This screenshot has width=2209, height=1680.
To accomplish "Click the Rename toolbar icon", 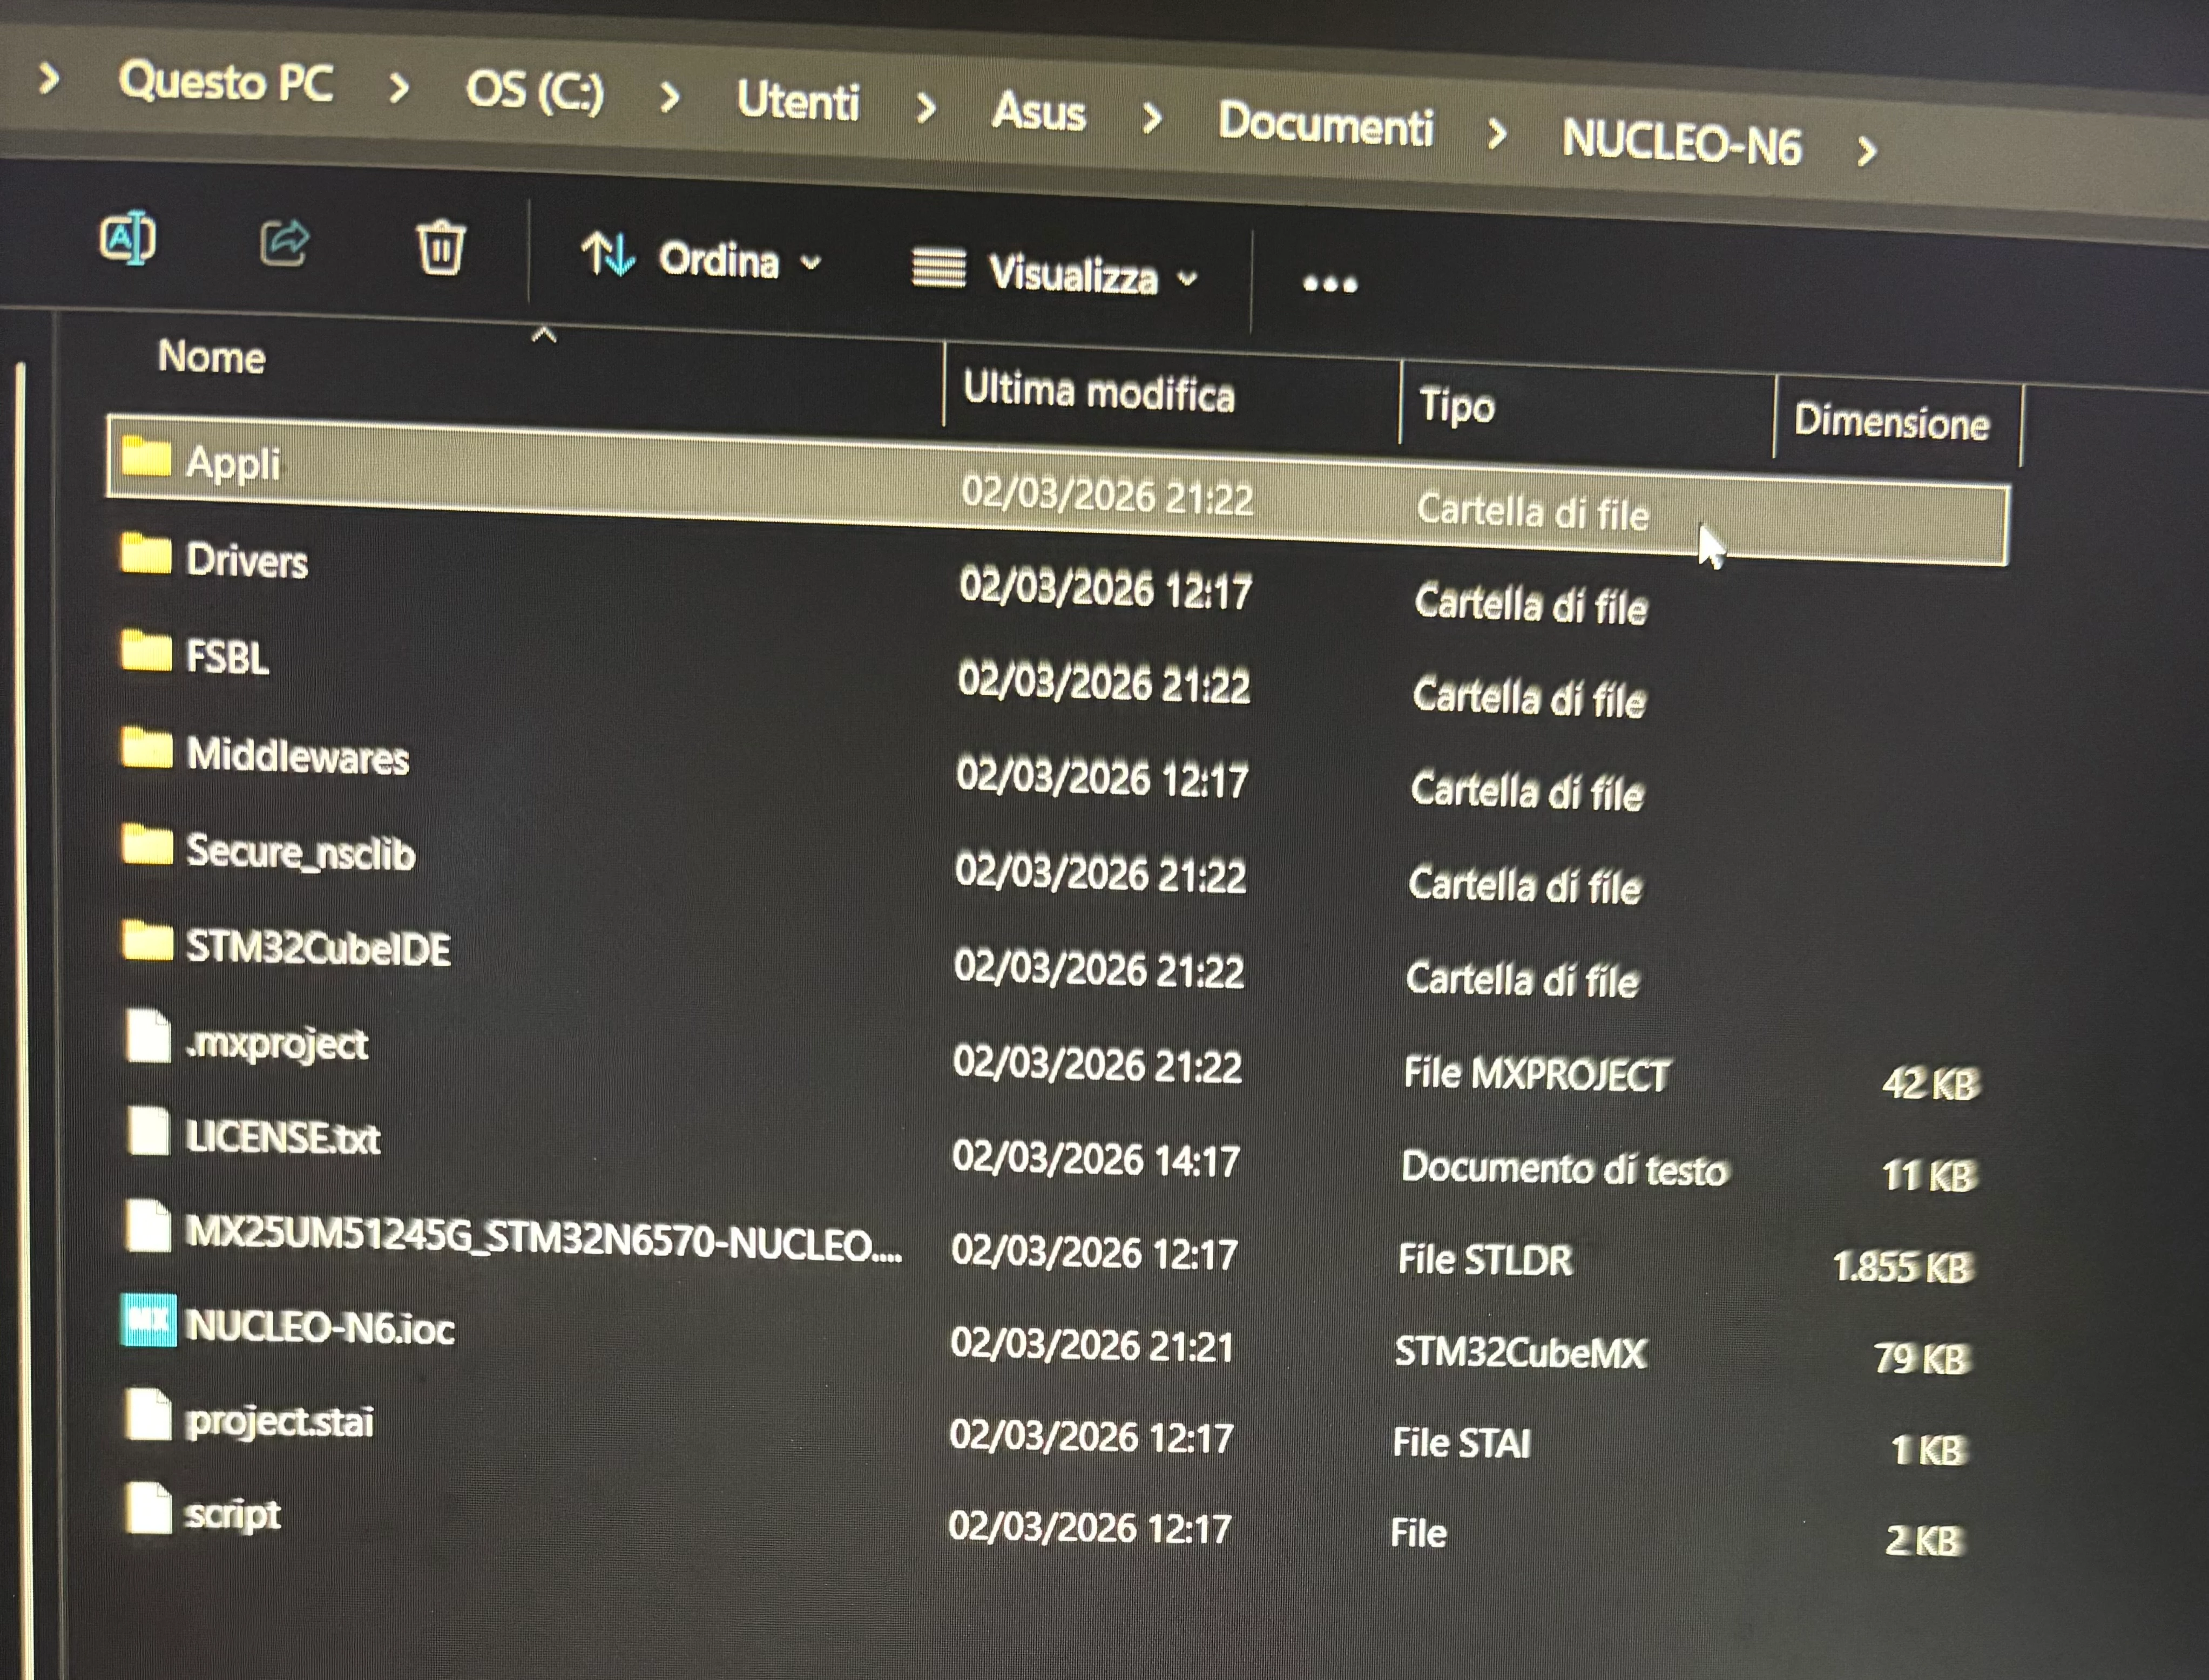I will 128,238.
